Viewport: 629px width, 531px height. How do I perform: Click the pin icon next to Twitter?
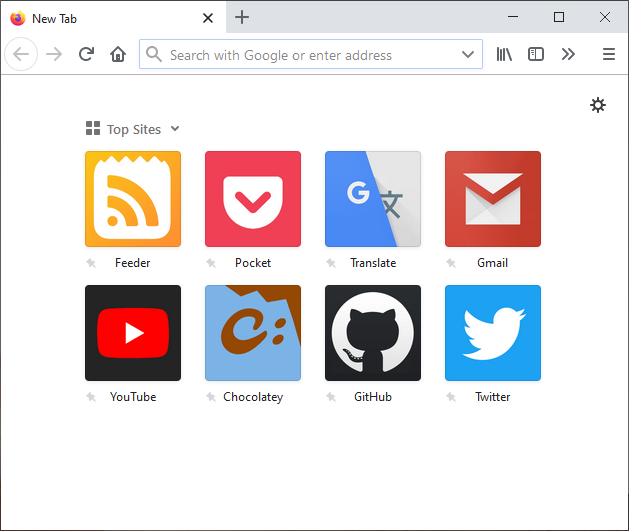451,397
